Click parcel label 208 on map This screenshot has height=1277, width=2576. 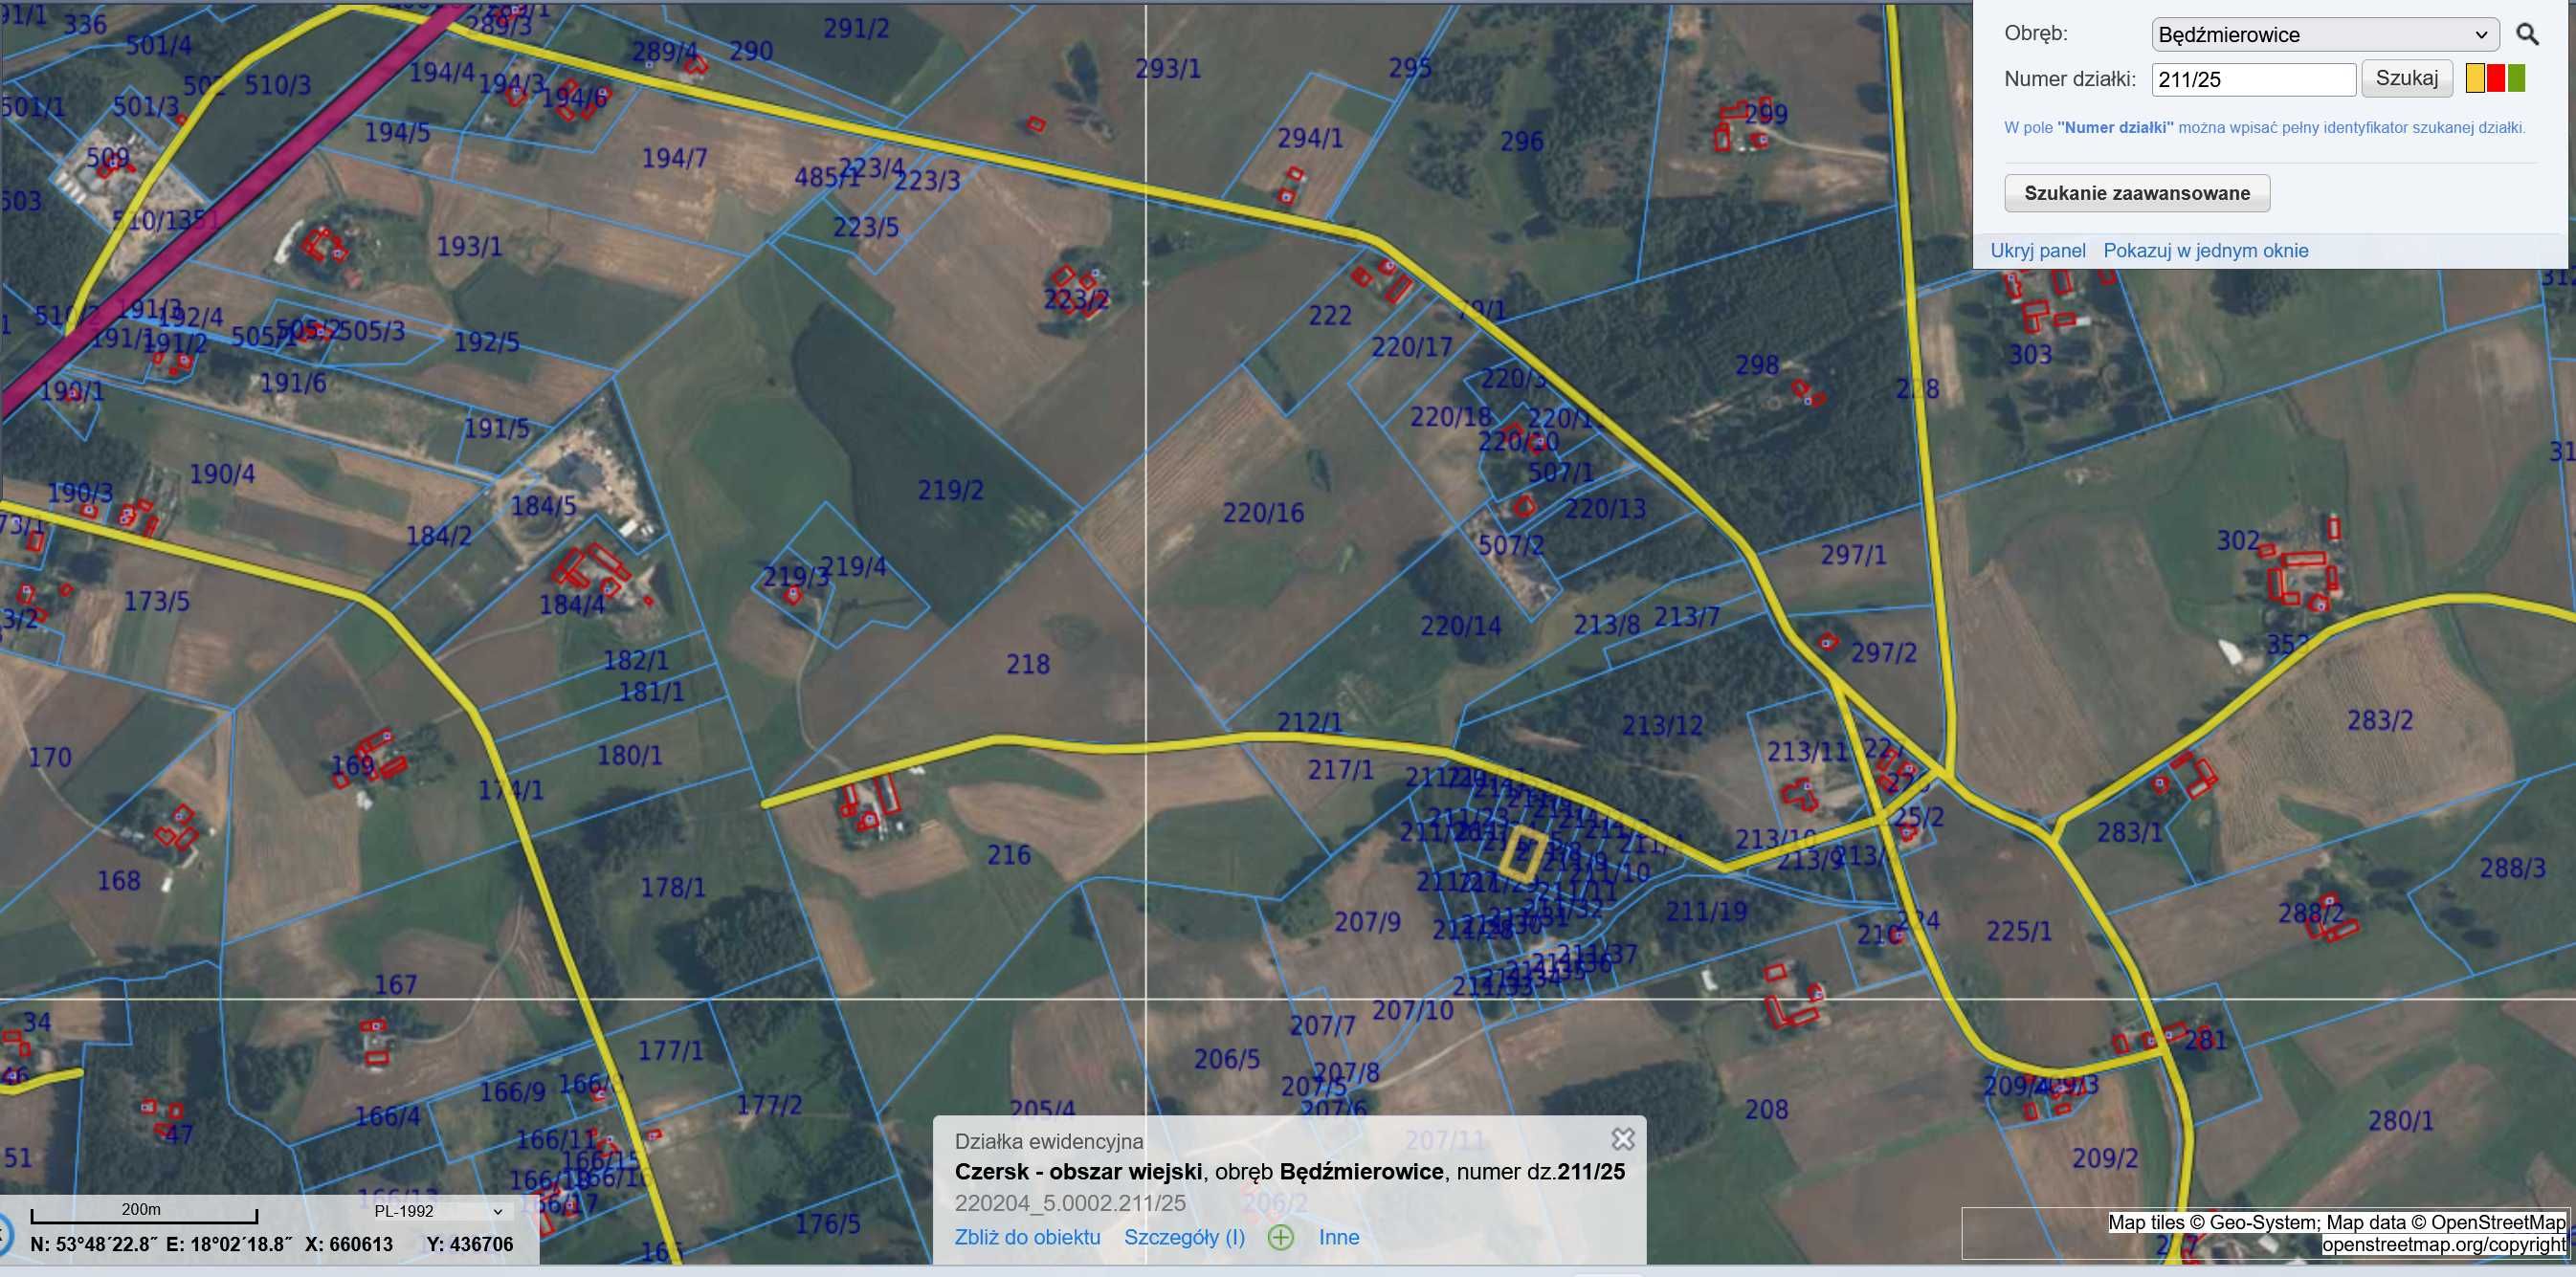tap(1766, 1110)
